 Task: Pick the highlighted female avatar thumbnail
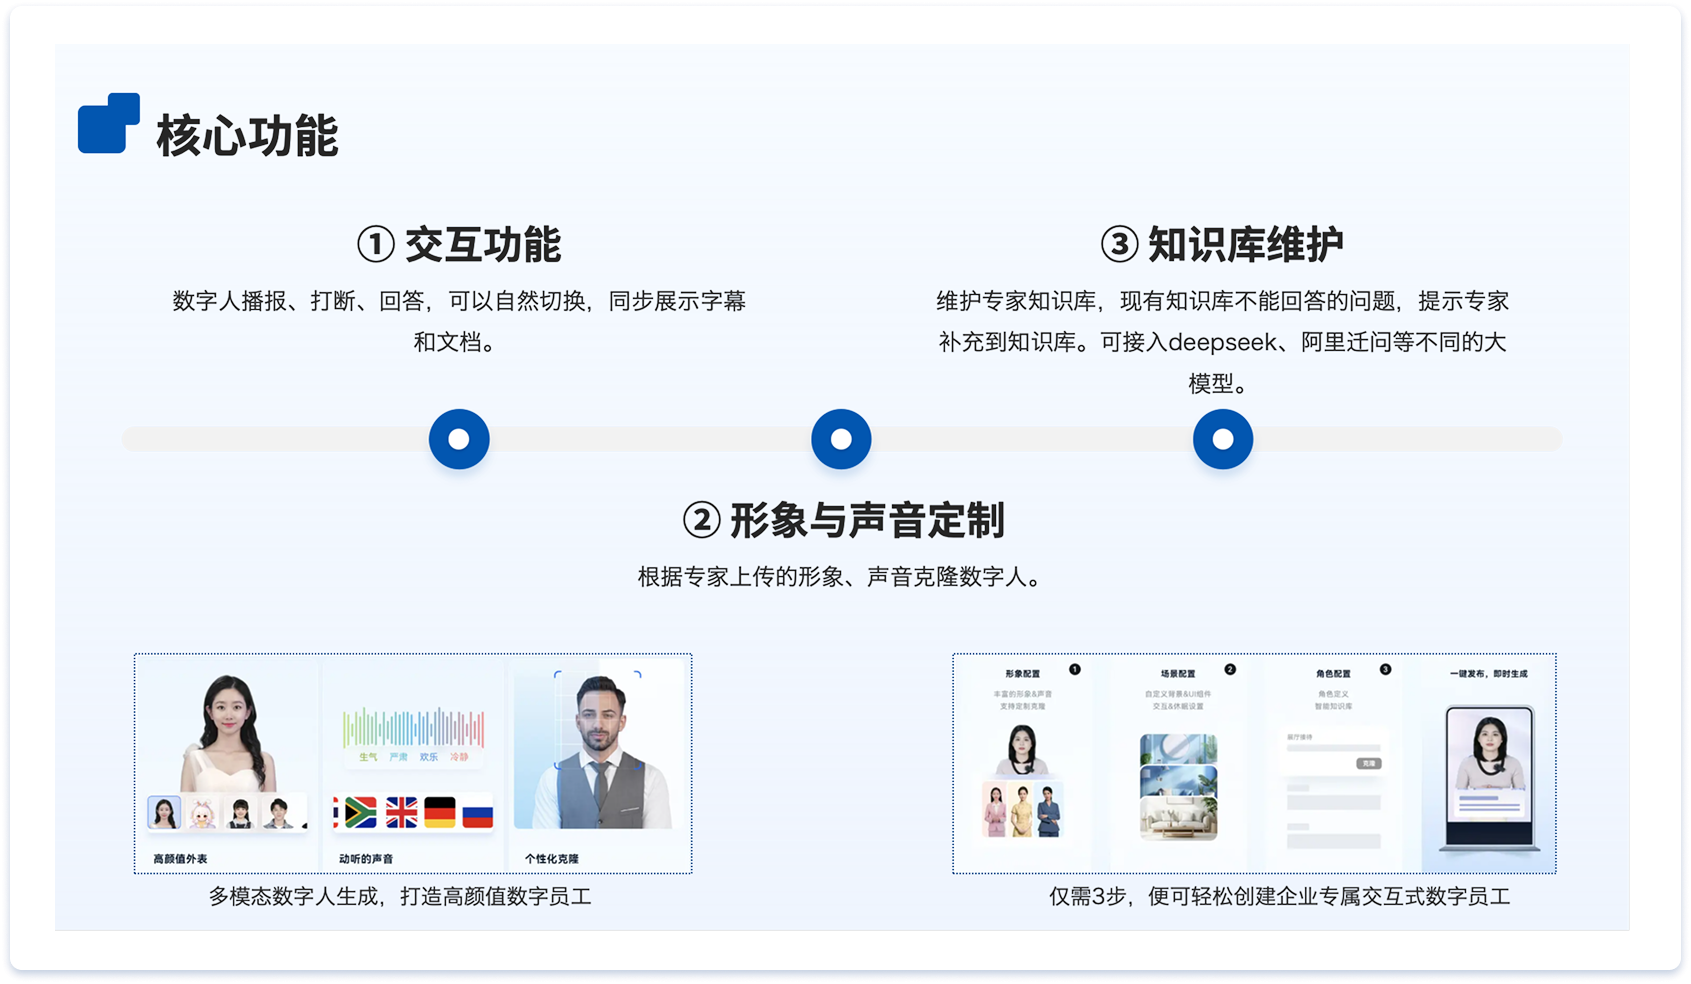164,813
